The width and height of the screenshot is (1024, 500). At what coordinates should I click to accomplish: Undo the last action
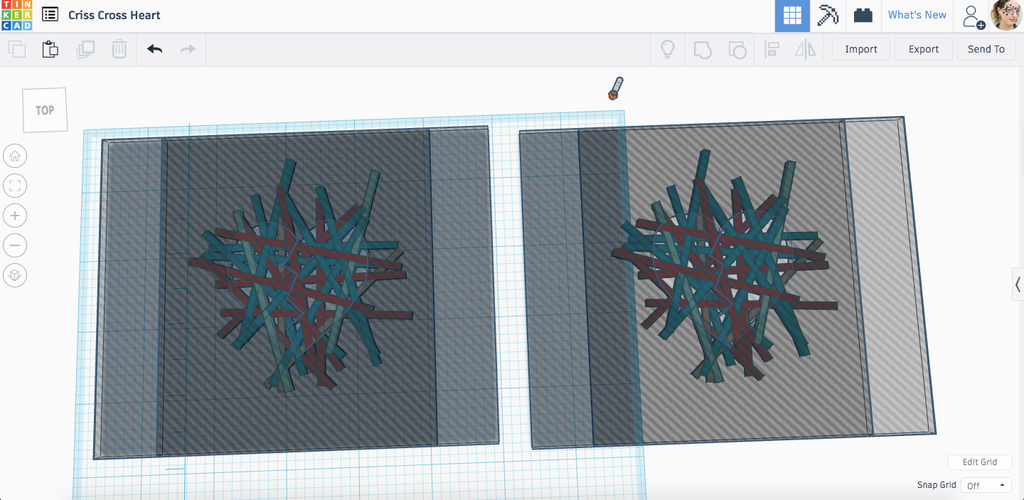pos(155,50)
